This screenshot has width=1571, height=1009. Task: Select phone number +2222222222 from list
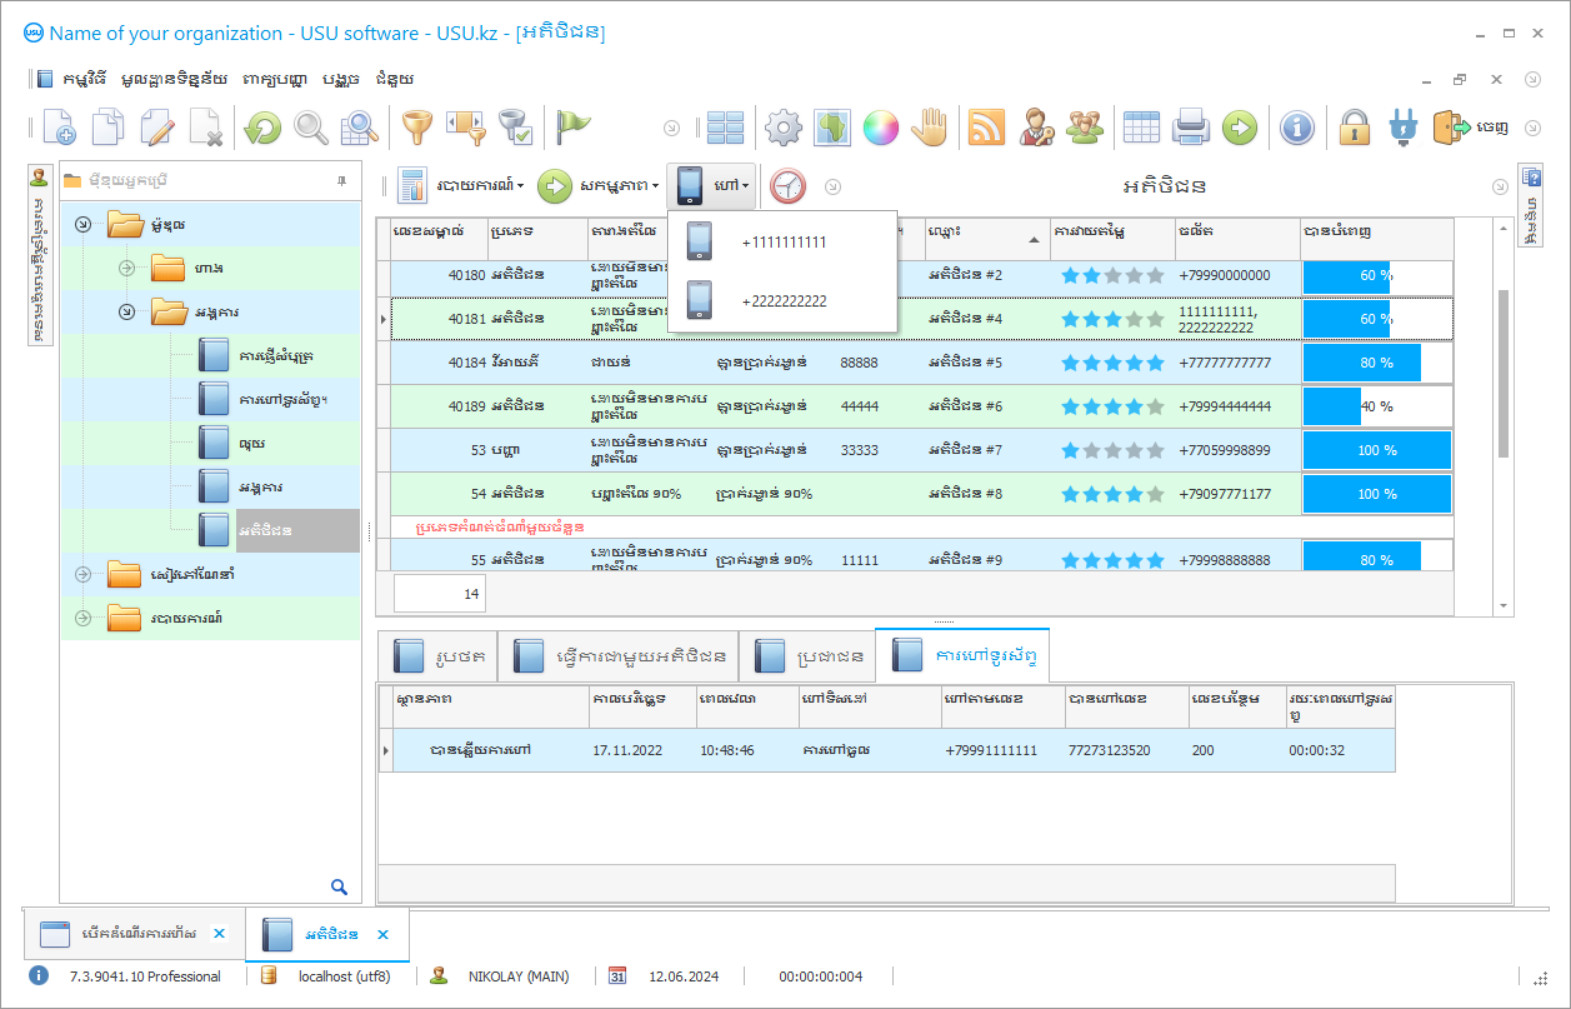(782, 301)
